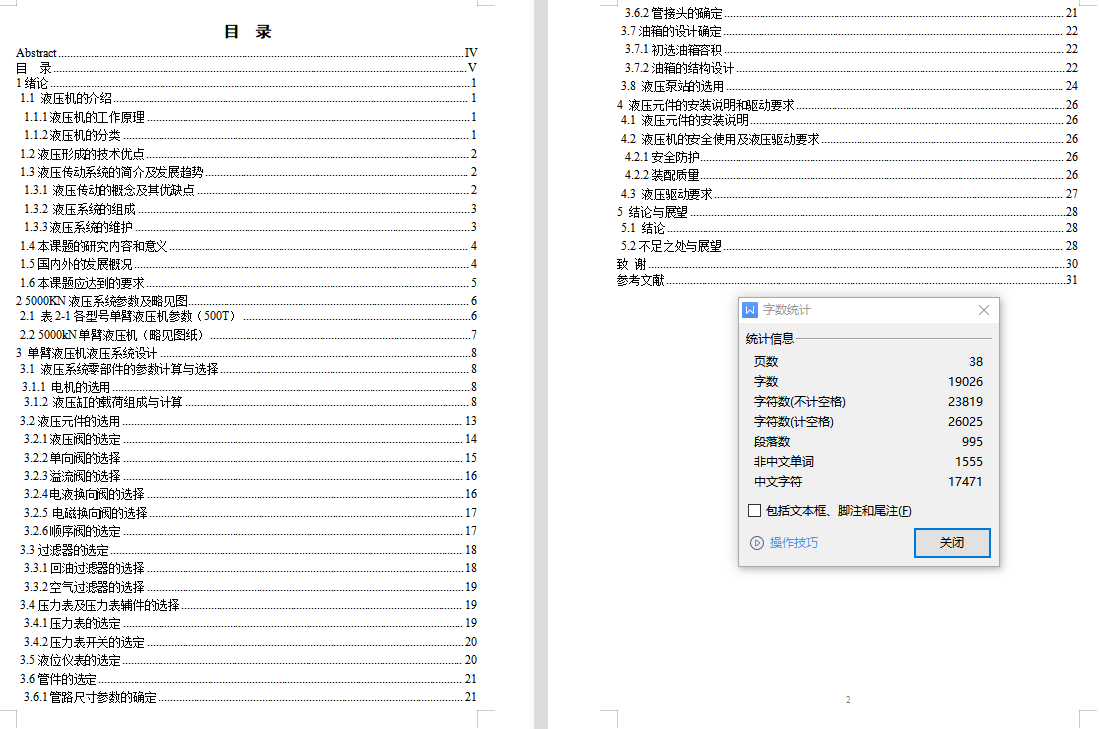
Task: Click '1.3 液压传动系统的简介及发展趋势' entry
Action: tap(247, 172)
